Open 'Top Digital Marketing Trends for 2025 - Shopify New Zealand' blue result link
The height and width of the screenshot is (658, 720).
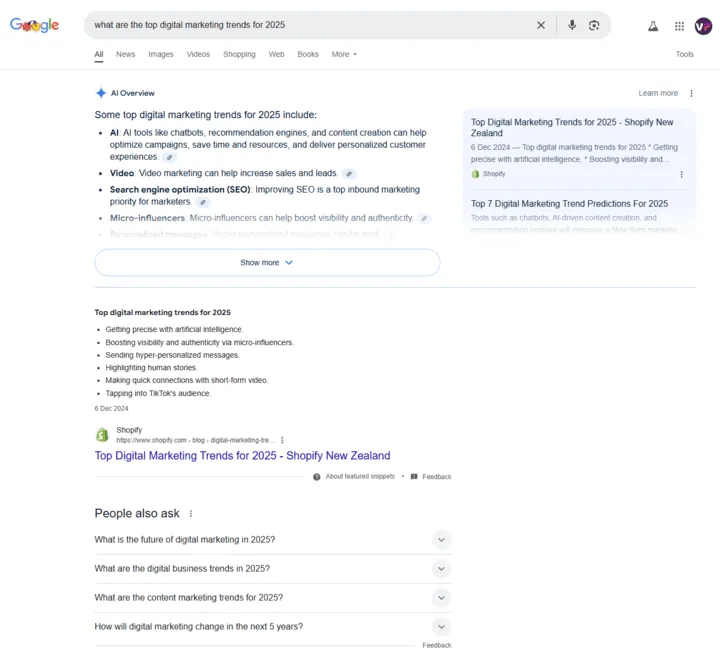[242, 456]
